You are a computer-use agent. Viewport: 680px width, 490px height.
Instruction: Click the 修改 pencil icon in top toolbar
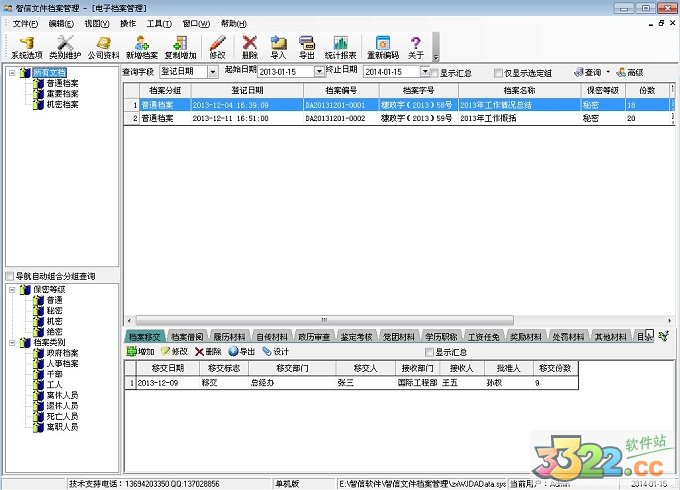point(217,46)
